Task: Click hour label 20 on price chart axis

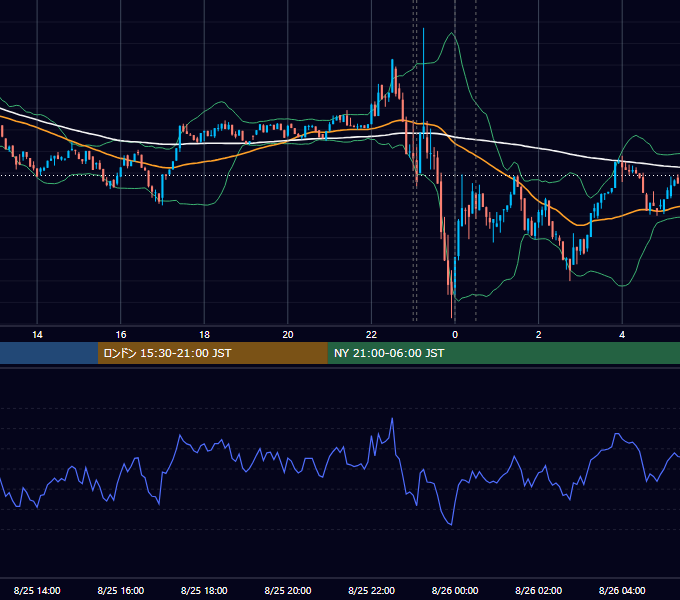Action: pos(288,335)
